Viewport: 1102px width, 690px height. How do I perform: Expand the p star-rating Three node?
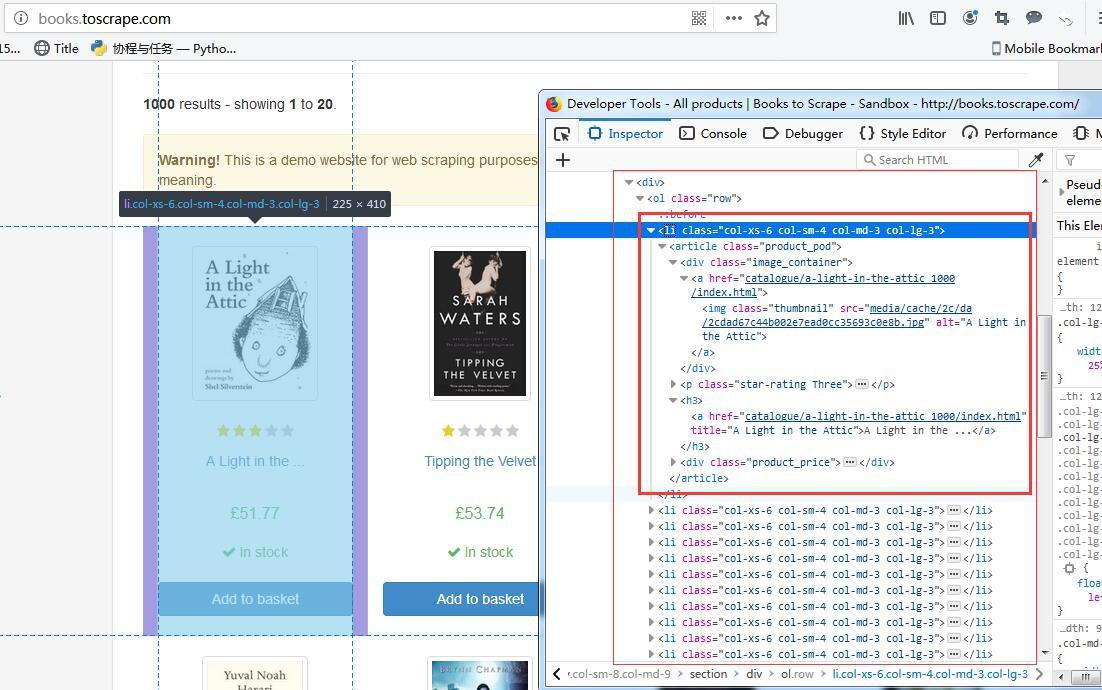pos(673,384)
